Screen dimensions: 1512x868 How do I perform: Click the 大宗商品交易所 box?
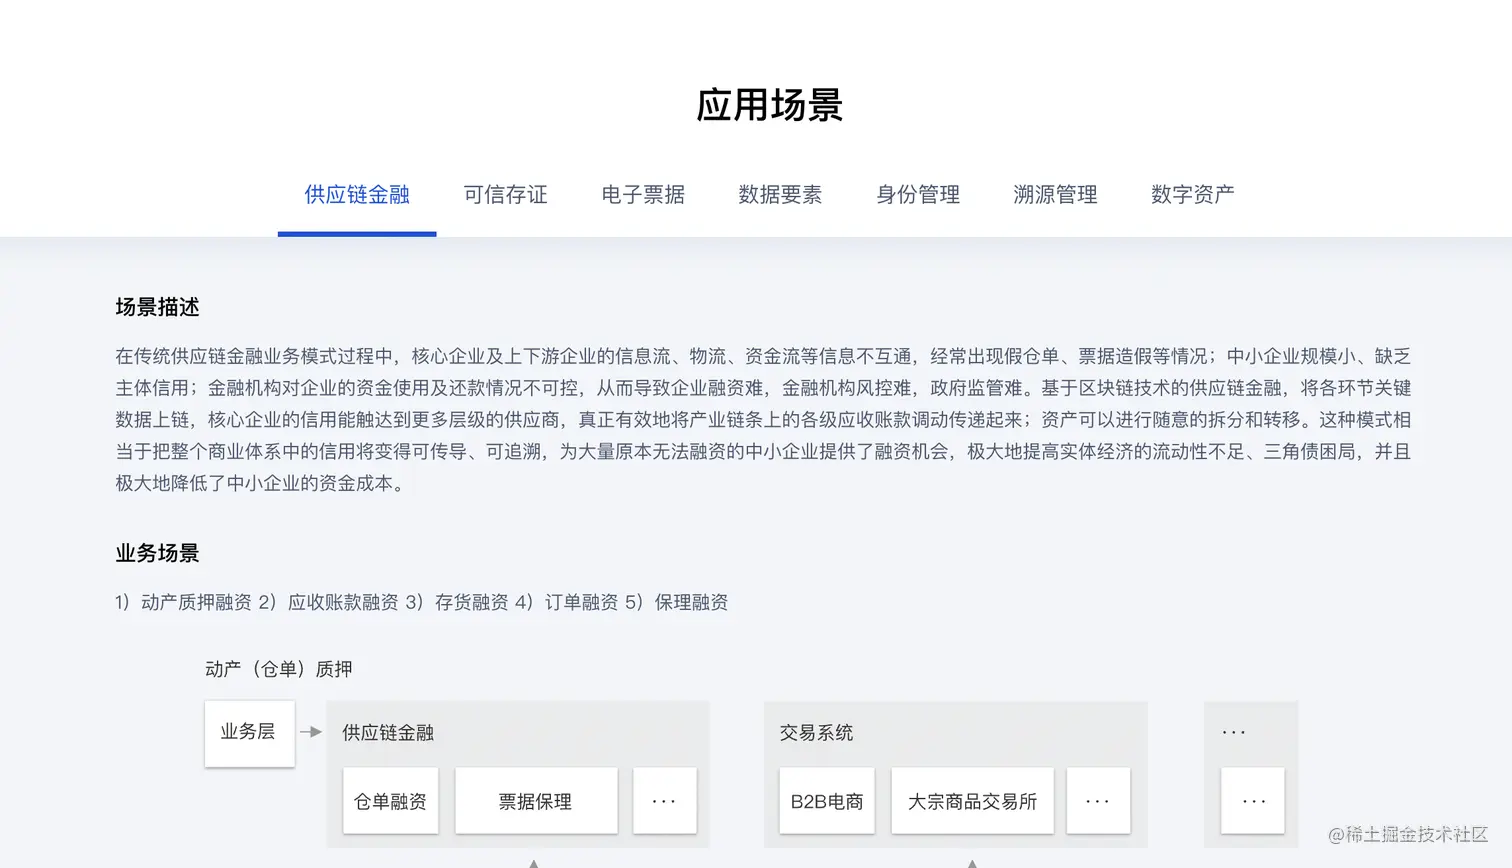pos(972,801)
